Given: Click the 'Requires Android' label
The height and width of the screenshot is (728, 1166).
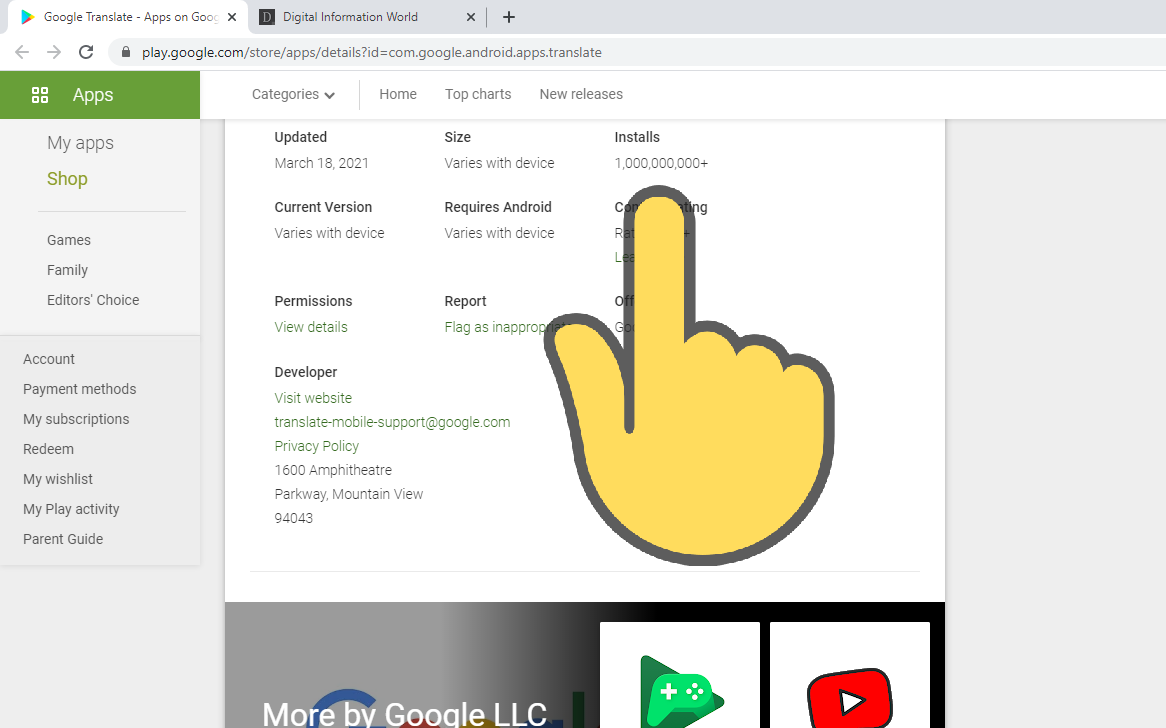Looking at the screenshot, I should [498, 207].
